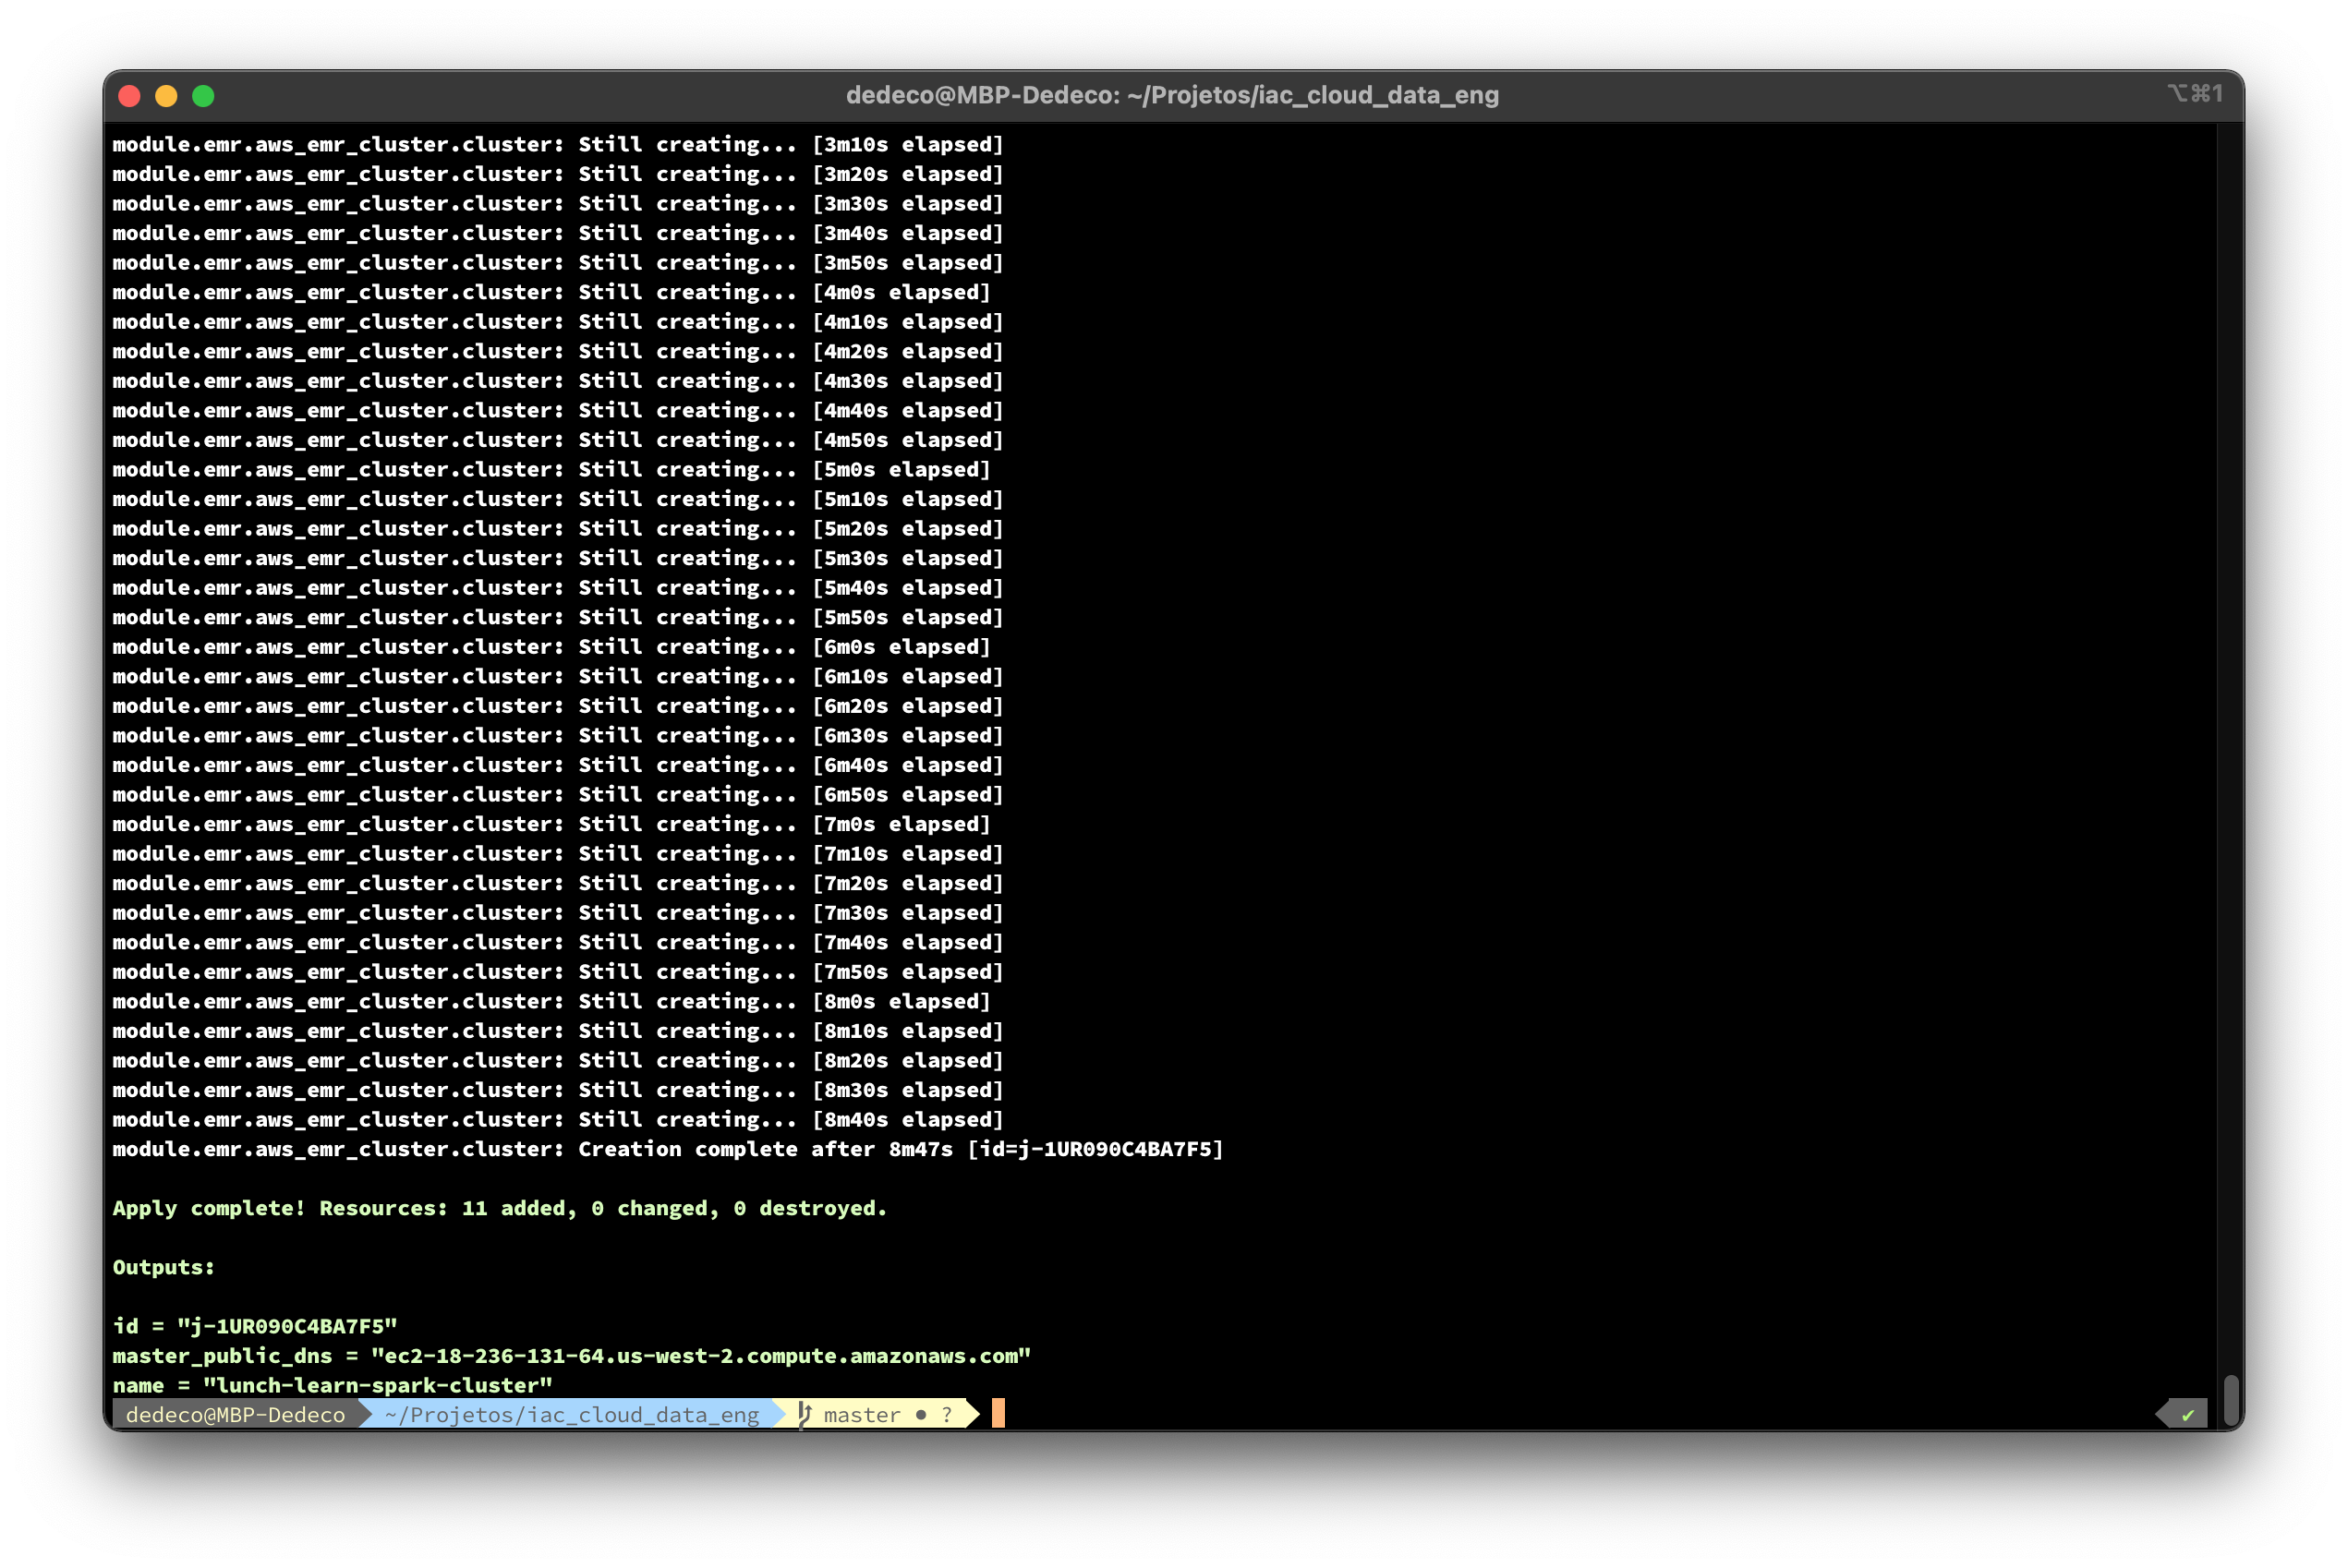Image resolution: width=2348 pixels, height=1568 pixels.
Task: Click the line with [3m50s elapsed]
Action: click(558, 262)
